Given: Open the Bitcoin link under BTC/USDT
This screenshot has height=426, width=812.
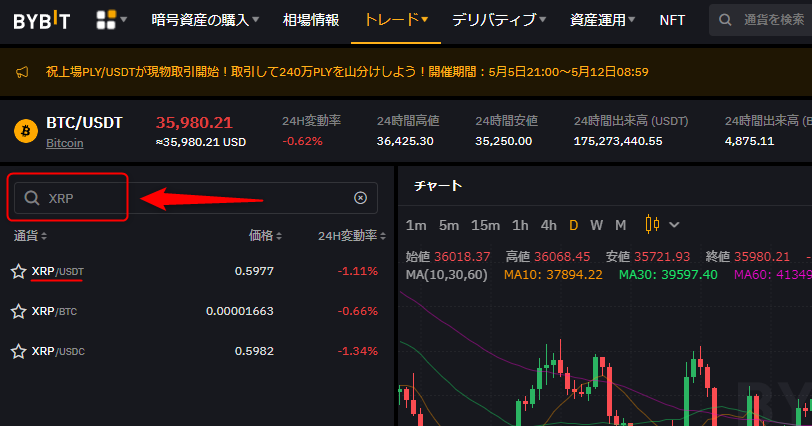Looking at the screenshot, I should 65,143.
